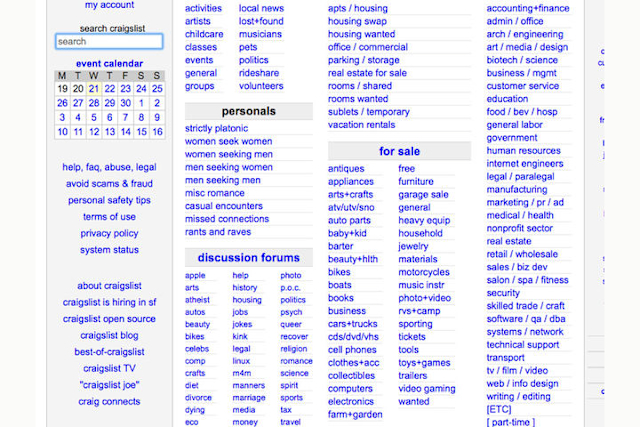Open the privacy policy link
This screenshot has height=427, width=640.
[x=109, y=234]
